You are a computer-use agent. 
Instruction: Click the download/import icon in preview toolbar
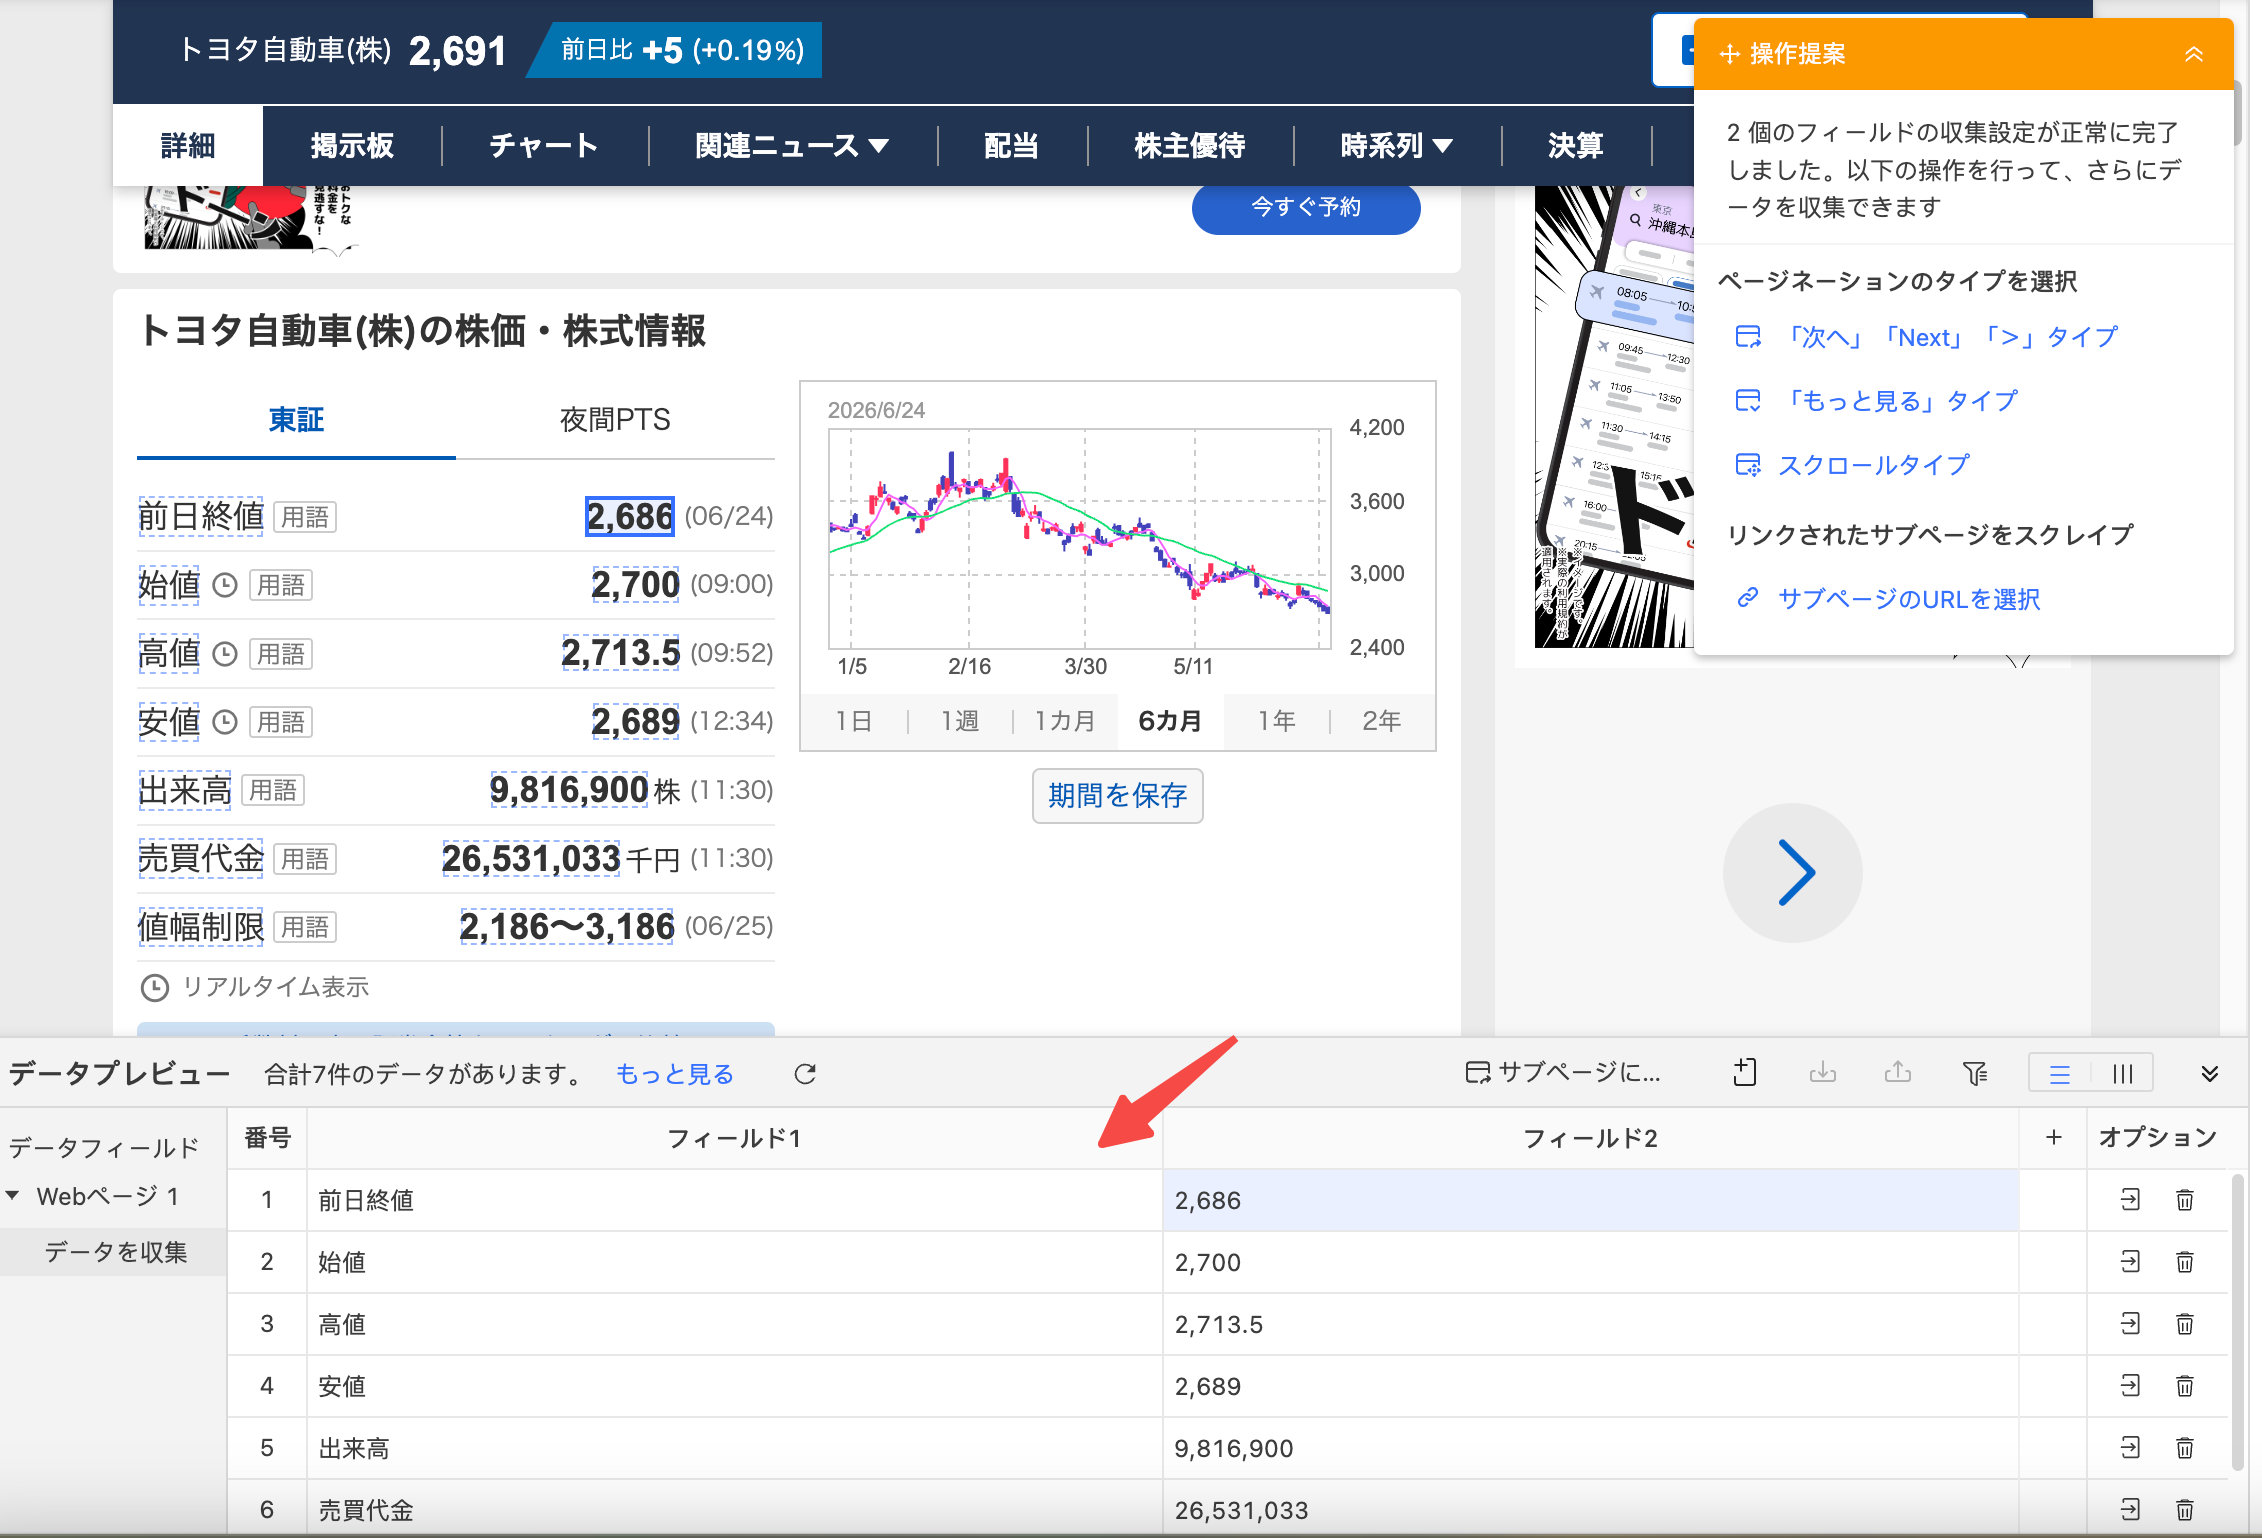[1823, 1073]
